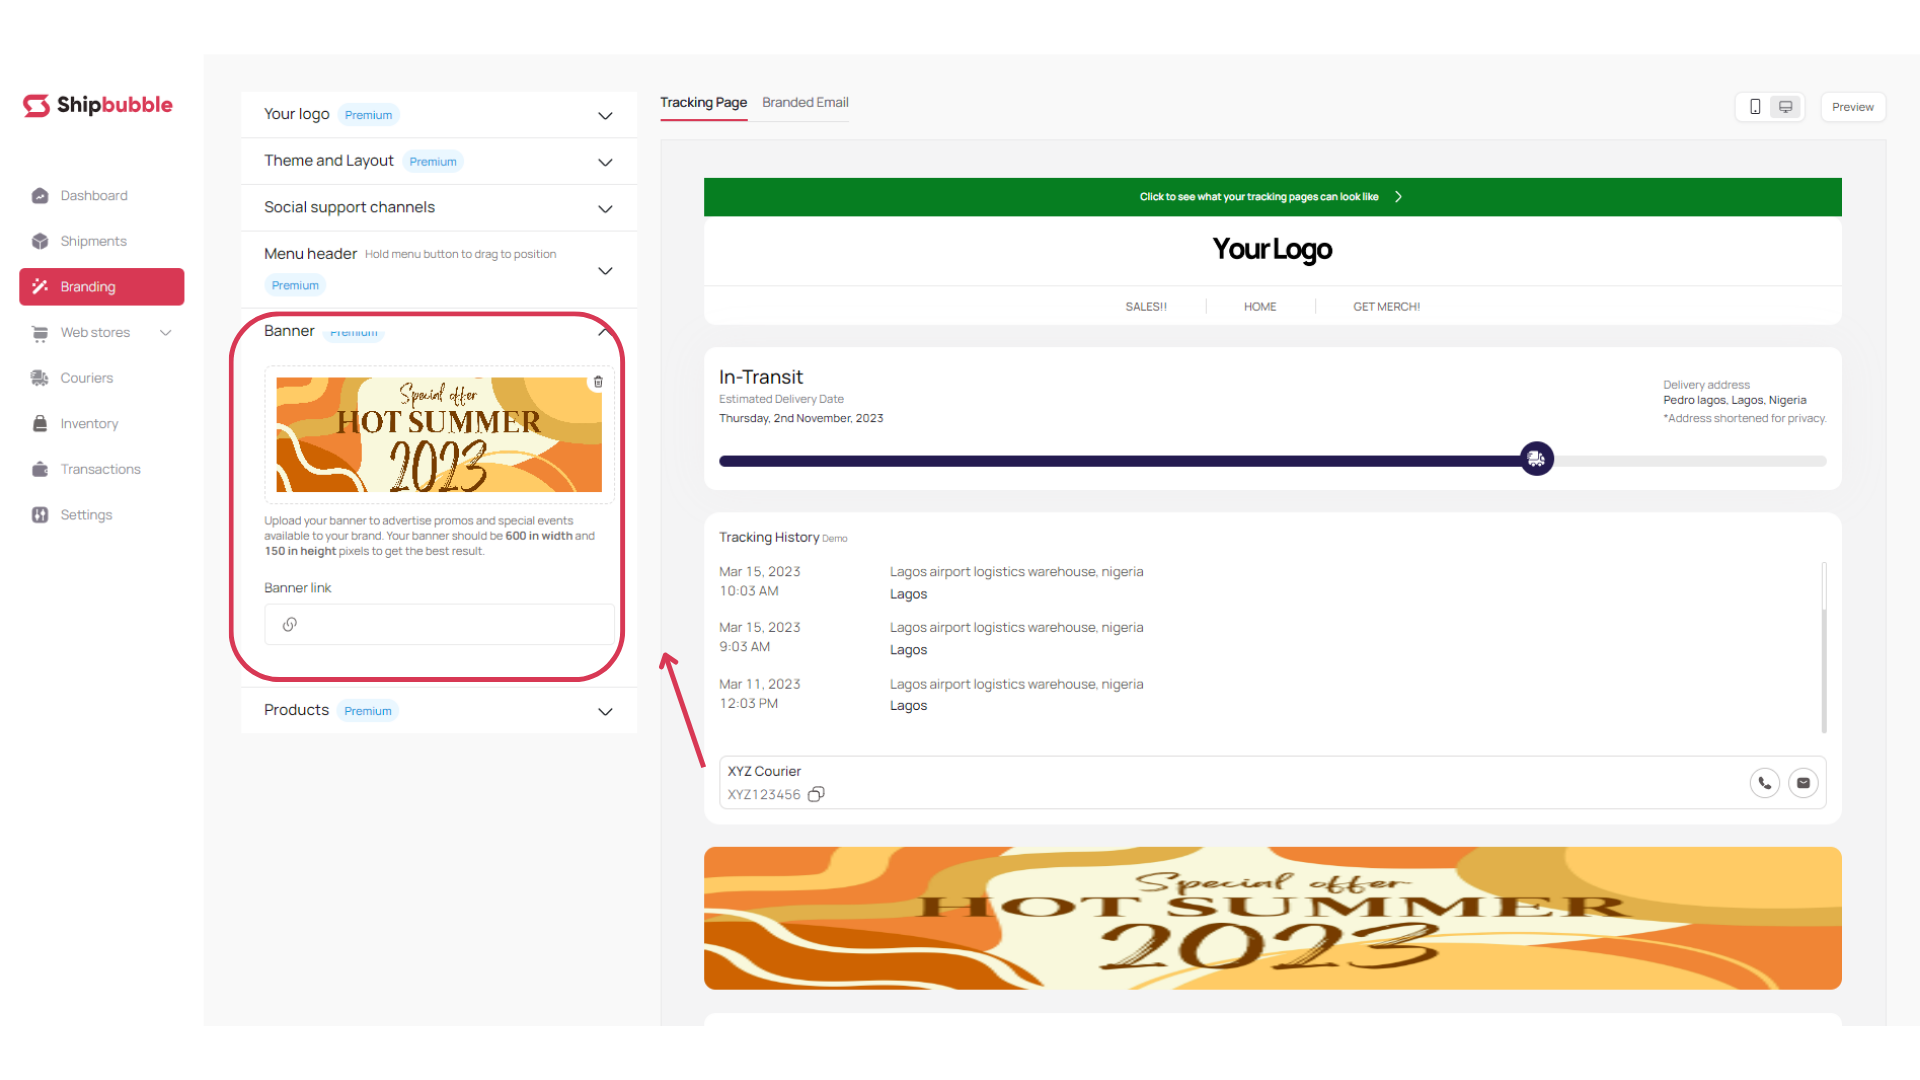Copy the XYZ123456 tracking number icon
The width and height of the screenshot is (1920, 1080).
tap(816, 794)
